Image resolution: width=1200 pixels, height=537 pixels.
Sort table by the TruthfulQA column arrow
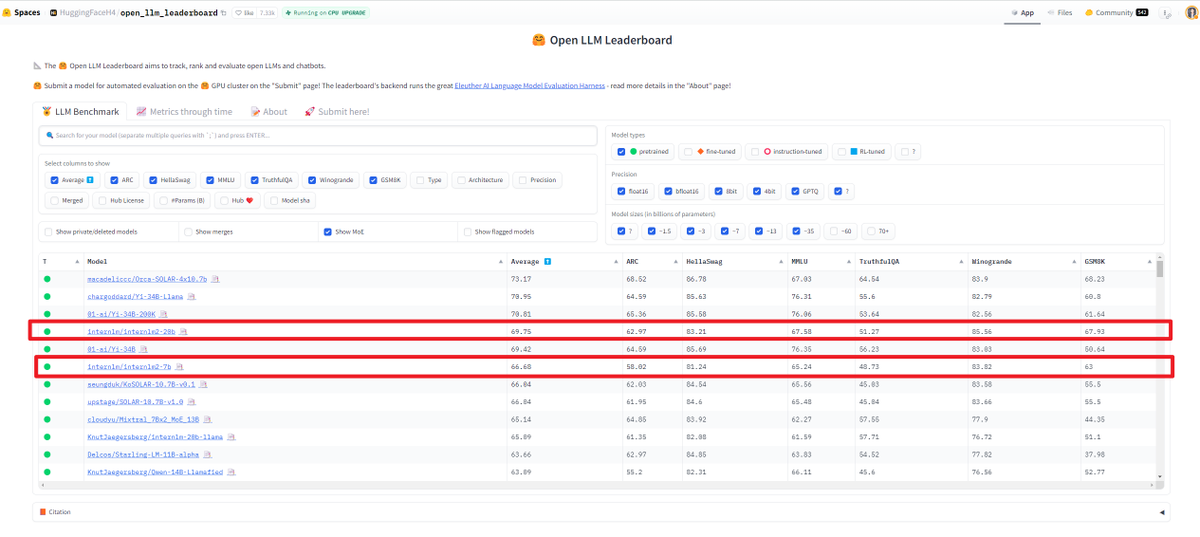(x=963, y=261)
